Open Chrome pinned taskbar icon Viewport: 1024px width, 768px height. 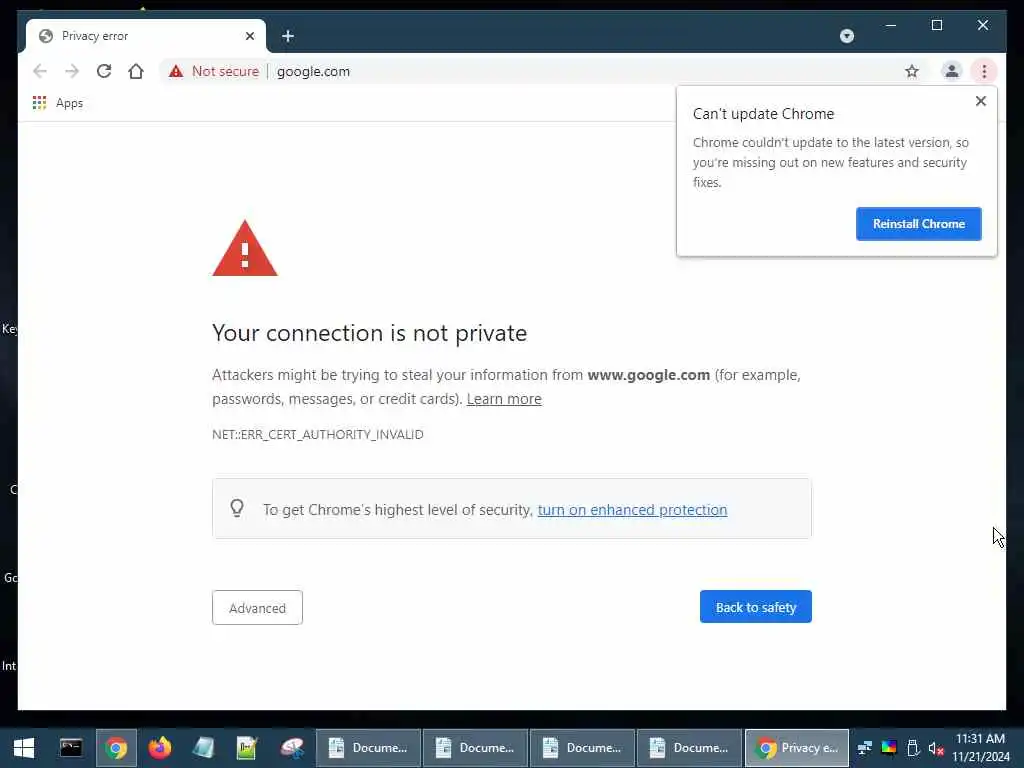point(116,748)
